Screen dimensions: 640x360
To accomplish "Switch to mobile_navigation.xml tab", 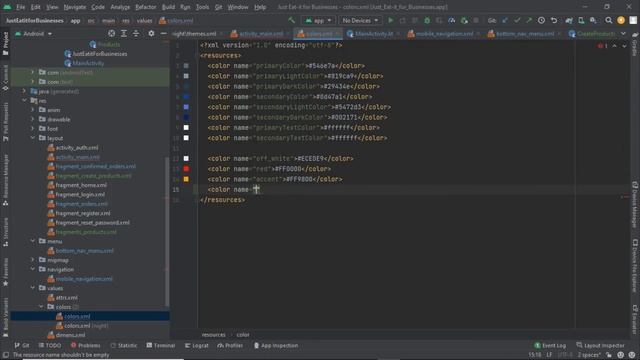I will (444, 34).
